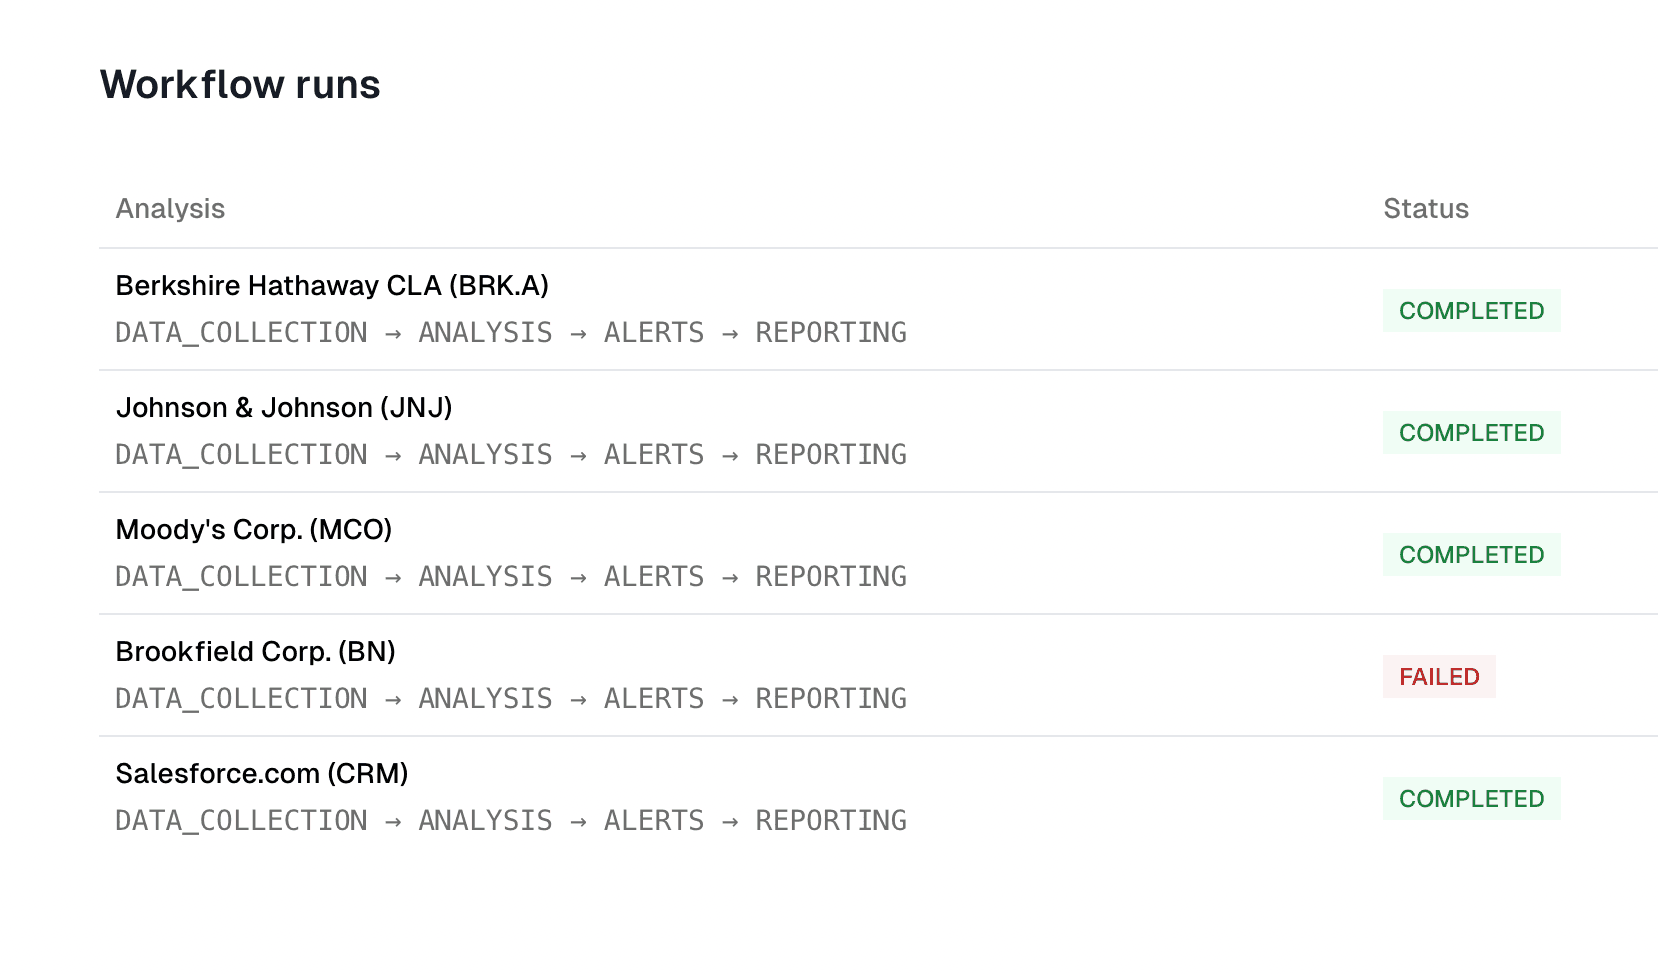Screen dimensions: 1658x974
Task: Click the Status column header
Action: pos(1426,209)
